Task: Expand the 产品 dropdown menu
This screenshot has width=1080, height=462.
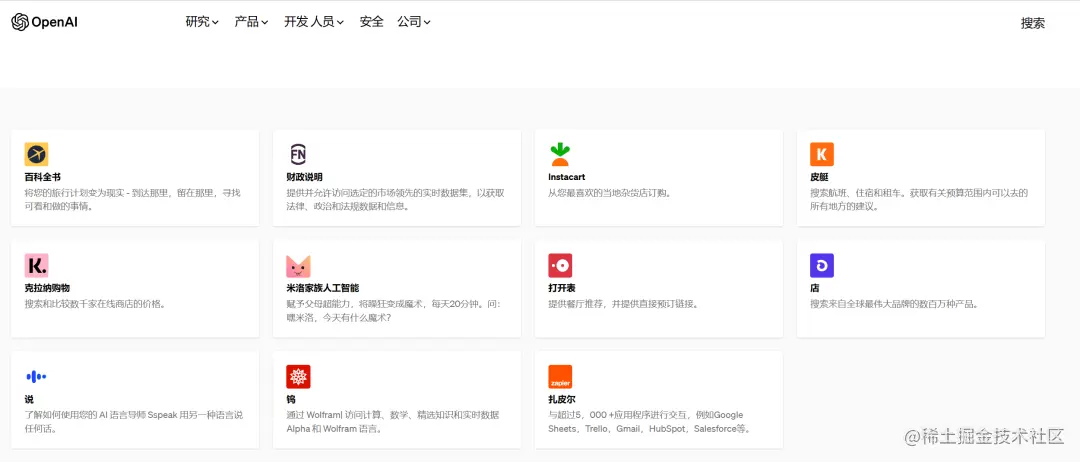Action: tap(251, 22)
